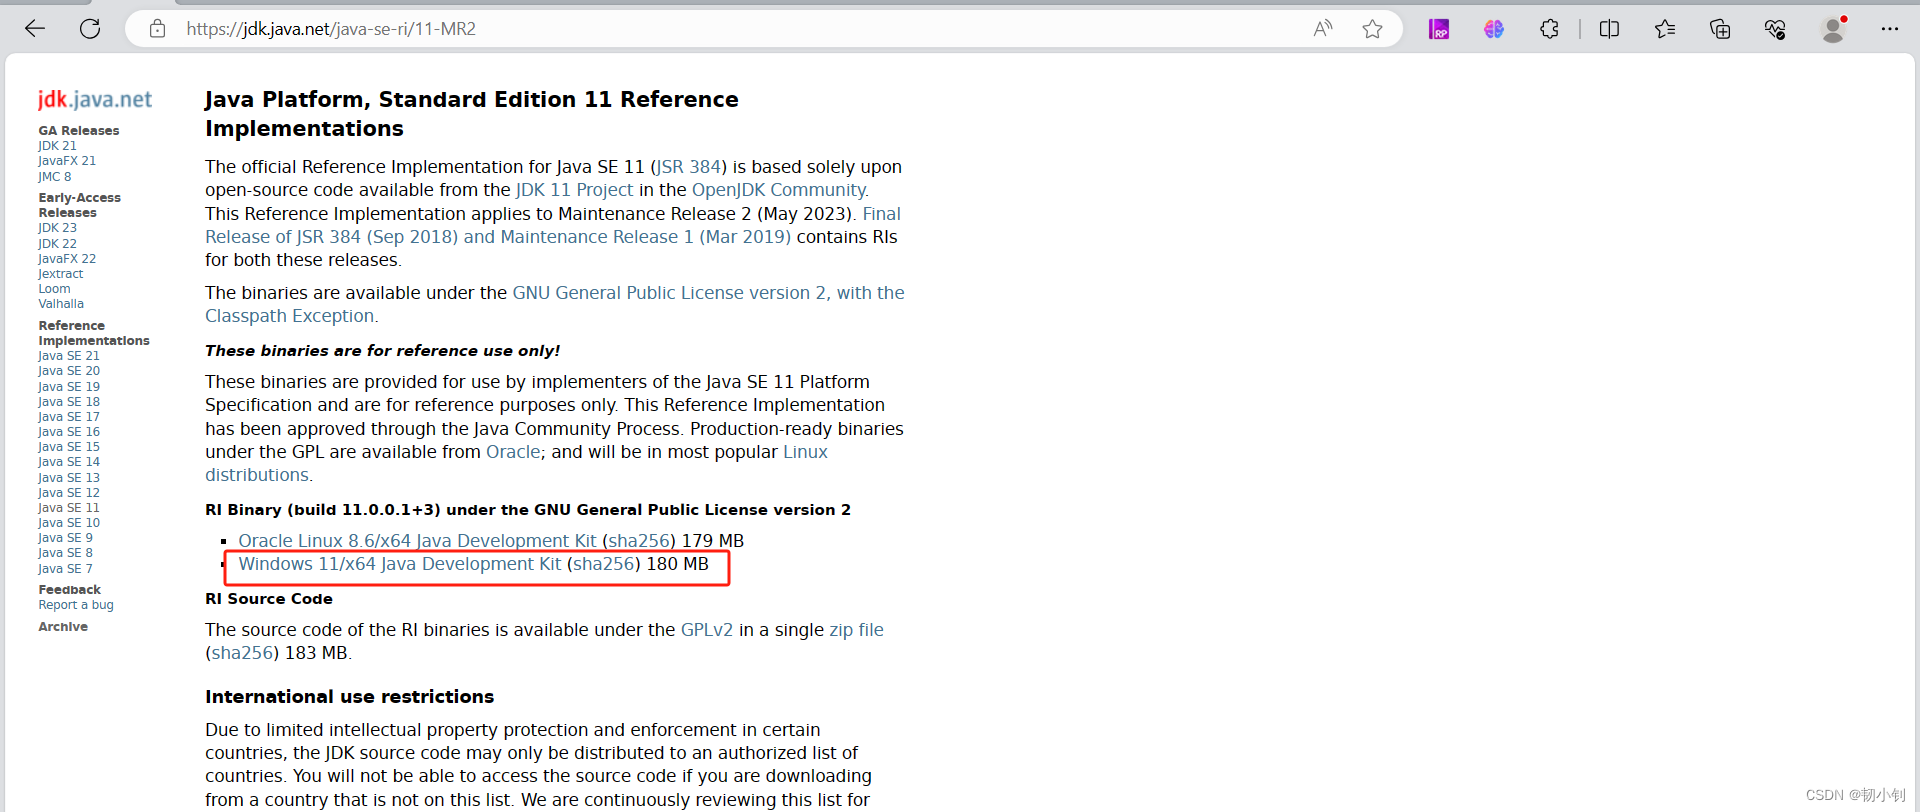Select Java SE 9 reference implementation
Viewport: 1920px width, 812px height.
tap(65, 538)
